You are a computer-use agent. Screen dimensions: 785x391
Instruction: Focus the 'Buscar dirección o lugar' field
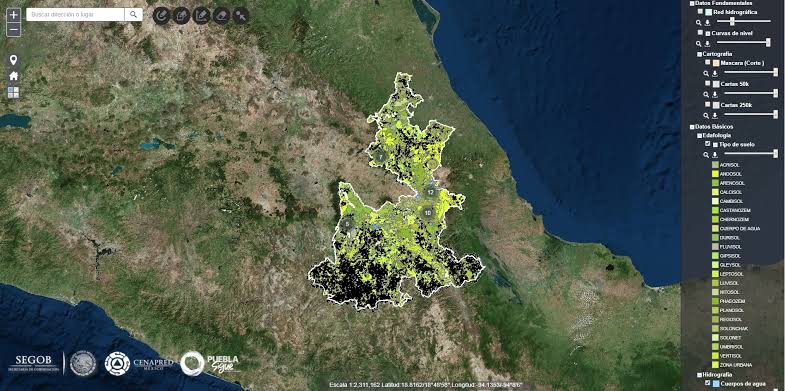75,15
